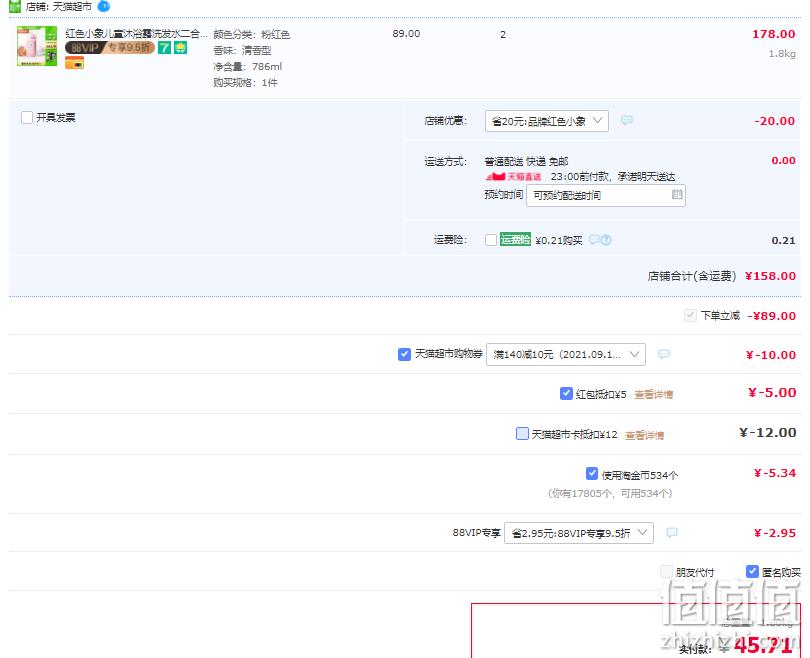Open the 满140减10元 coupon dropdown

[x=566, y=354]
